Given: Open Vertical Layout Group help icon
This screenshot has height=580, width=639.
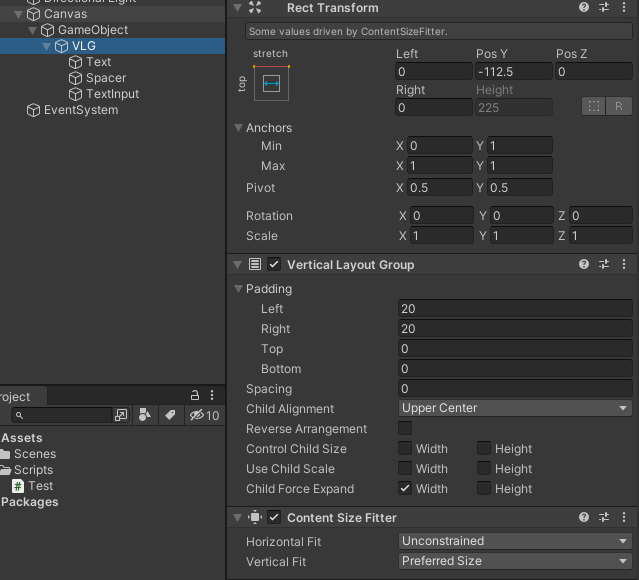Looking at the screenshot, I should pos(584,264).
